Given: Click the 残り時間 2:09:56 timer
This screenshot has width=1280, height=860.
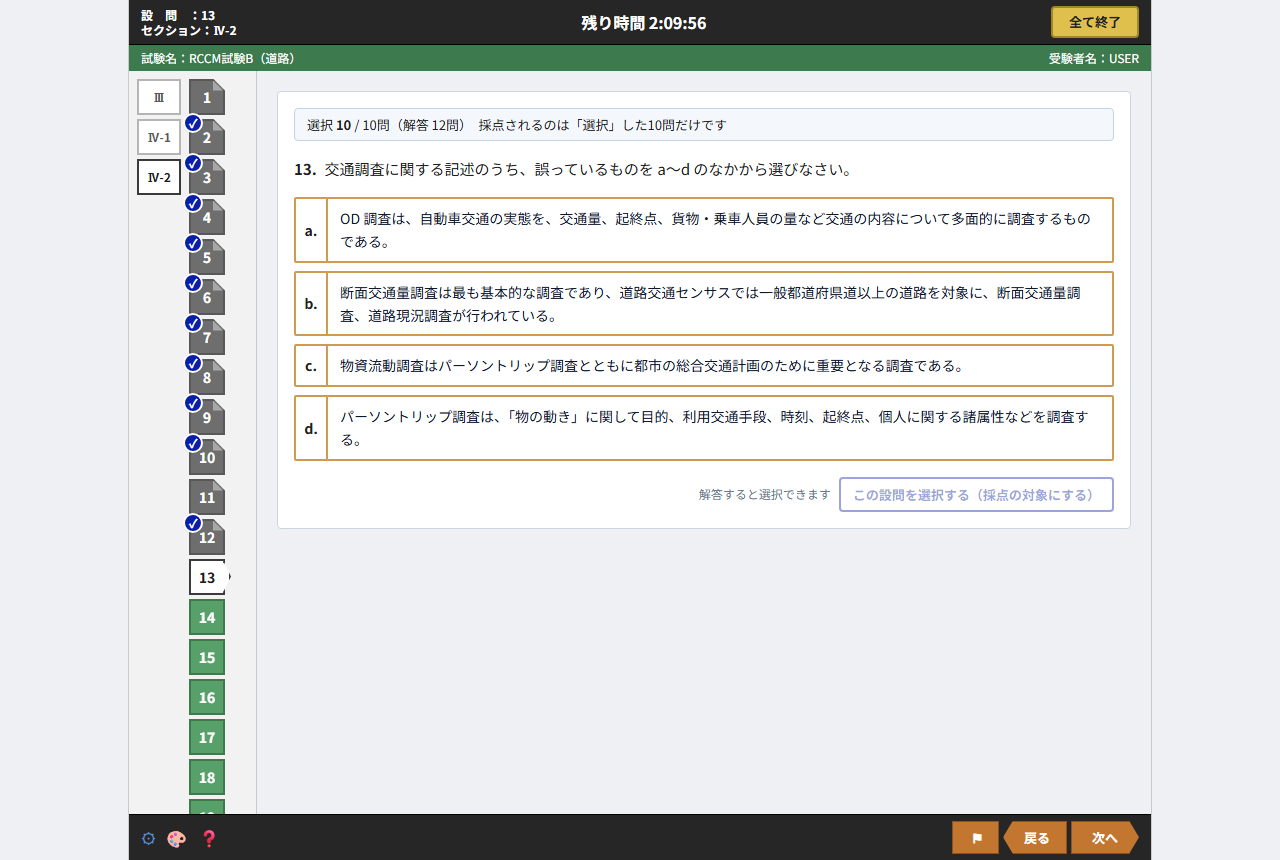Looking at the screenshot, I should 644,22.
